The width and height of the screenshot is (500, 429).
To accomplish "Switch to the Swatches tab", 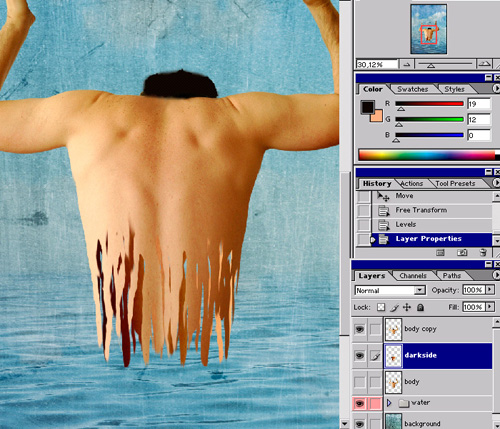I will [413, 89].
